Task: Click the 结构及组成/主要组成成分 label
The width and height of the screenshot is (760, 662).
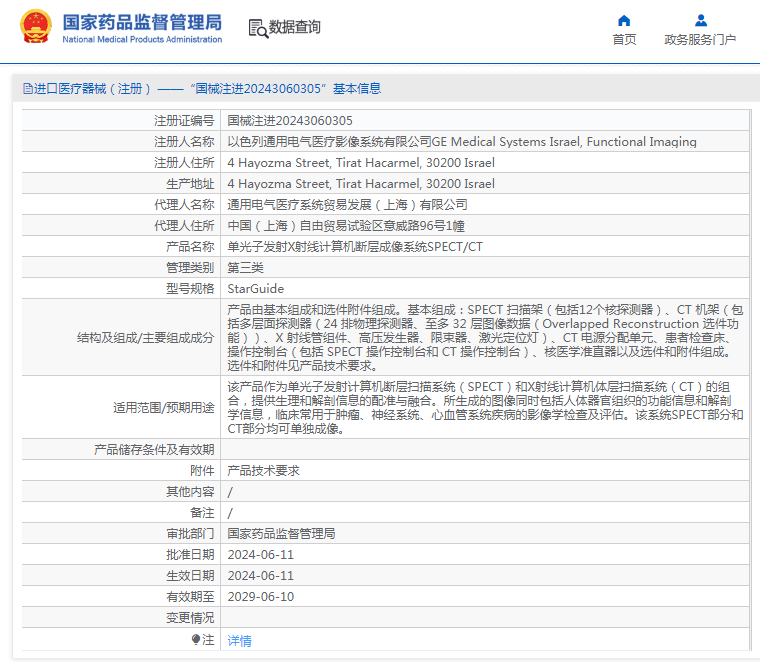Action: [145, 338]
